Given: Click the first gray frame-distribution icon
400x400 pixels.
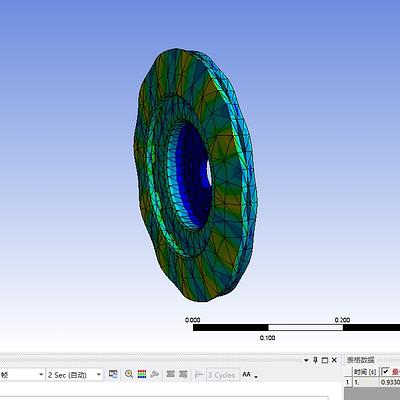Looking at the screenshot, I should click(x=171, y=374).
